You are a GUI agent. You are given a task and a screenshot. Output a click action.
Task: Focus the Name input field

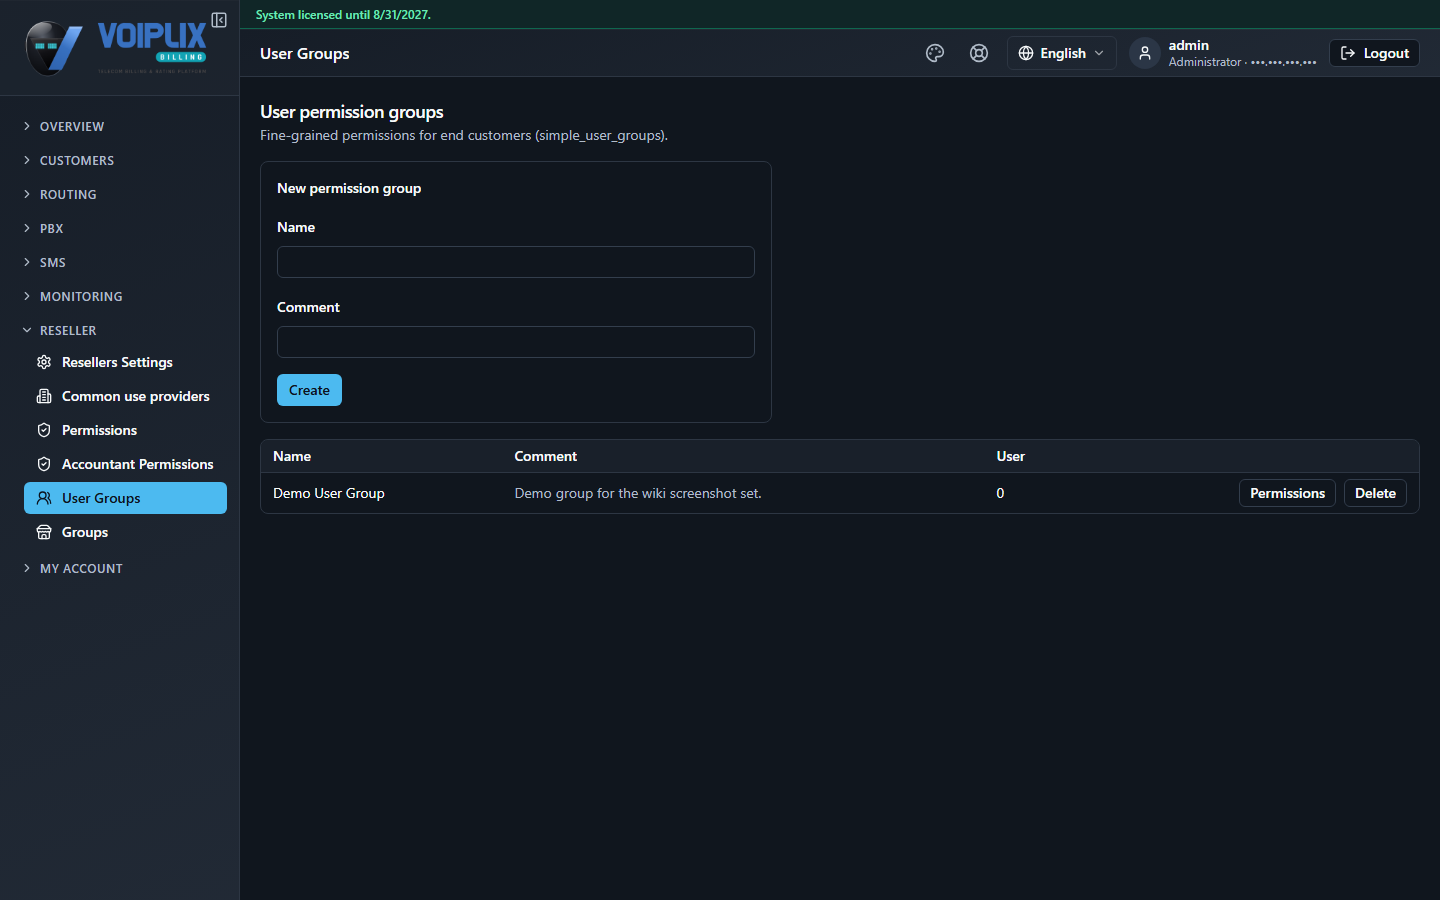516,262
